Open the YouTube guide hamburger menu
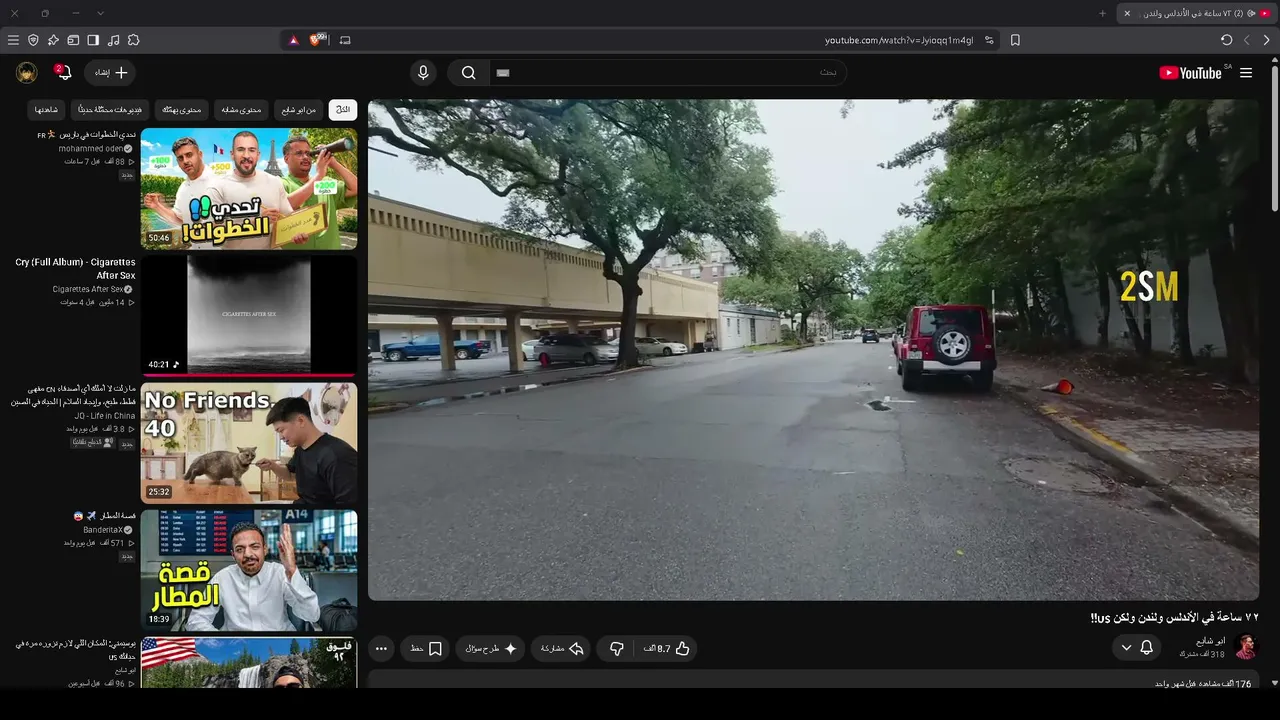The image size is (1280, 720). (x=1246, y=73)
